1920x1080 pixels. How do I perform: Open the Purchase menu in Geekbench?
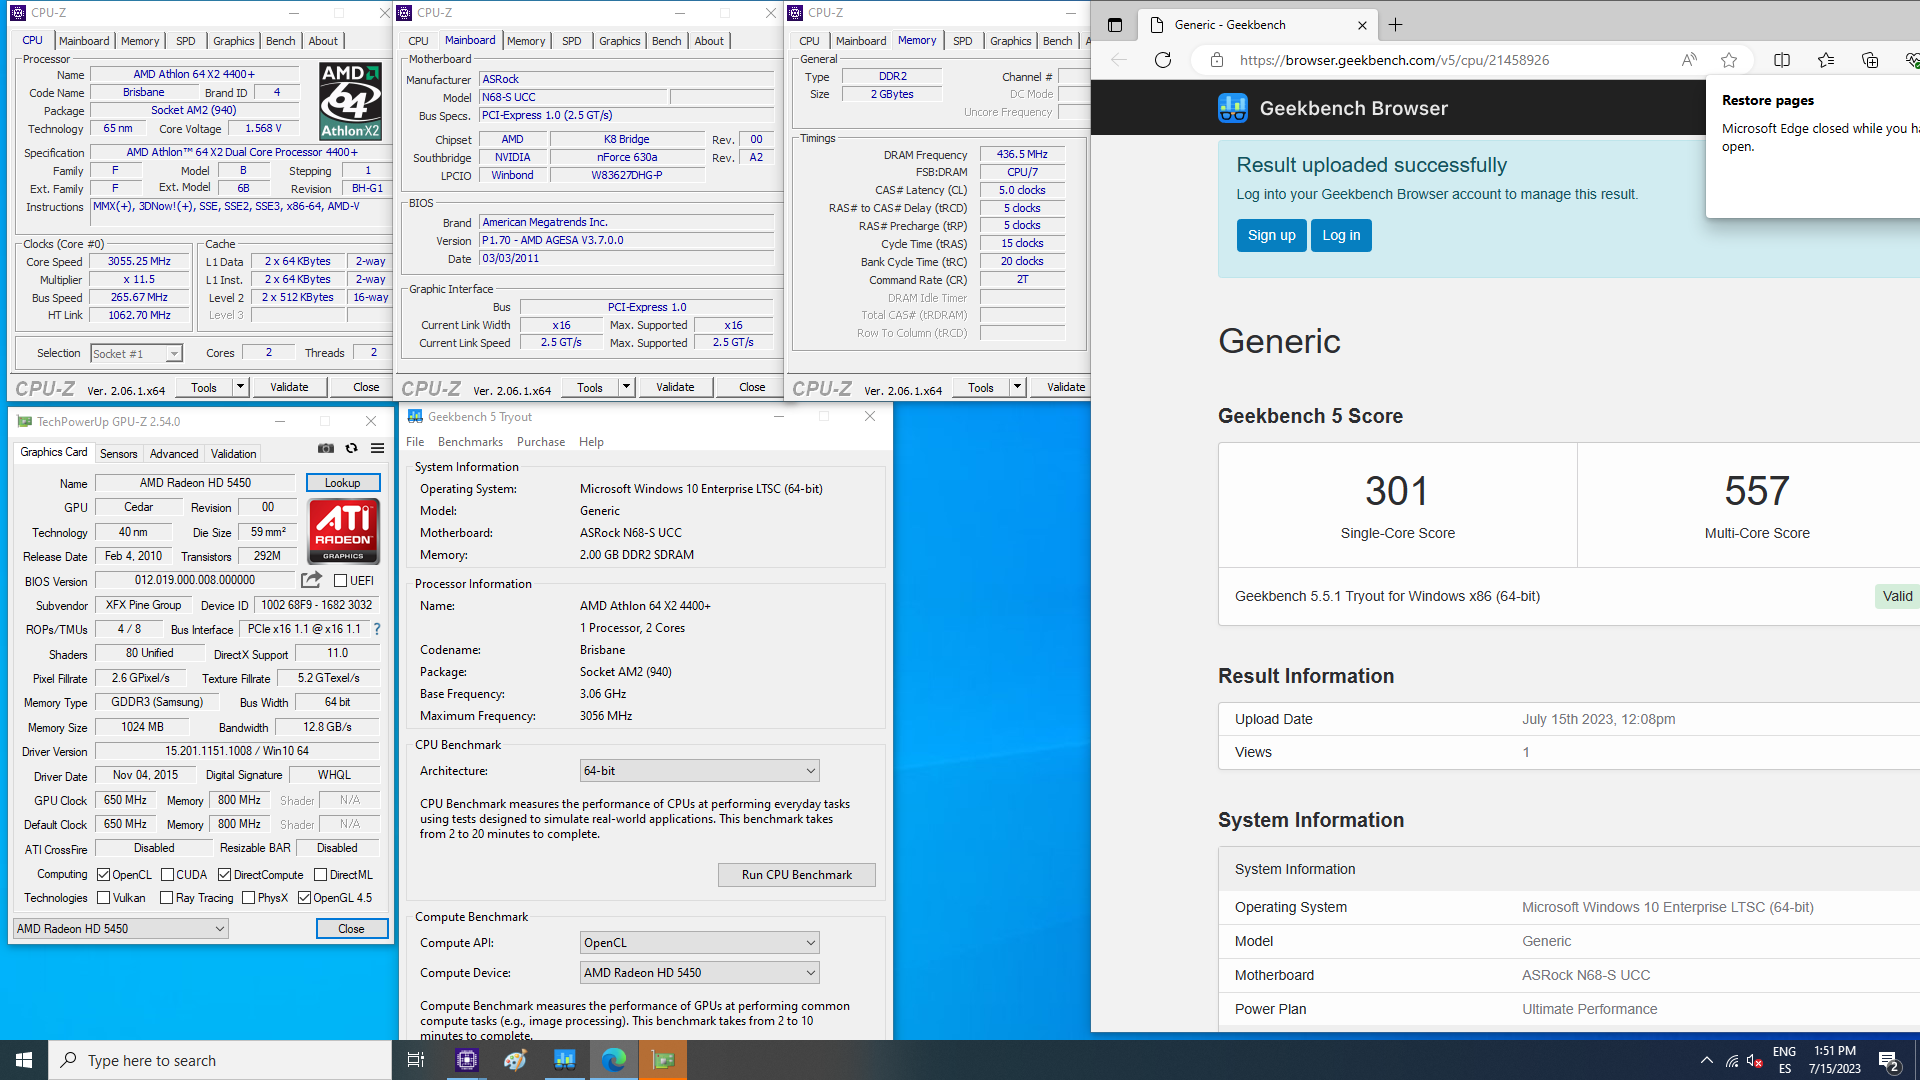click(541, 442)
